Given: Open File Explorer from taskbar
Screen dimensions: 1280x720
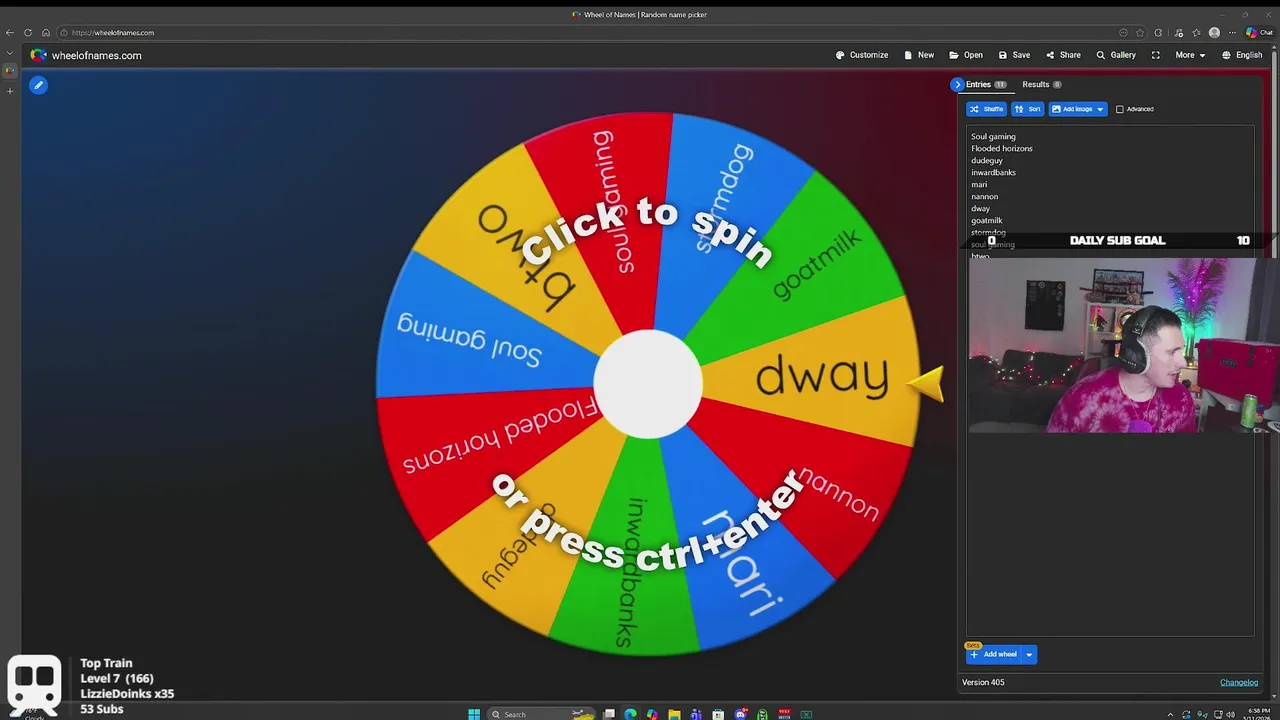Looking at the screenshot, I should 674,714.
